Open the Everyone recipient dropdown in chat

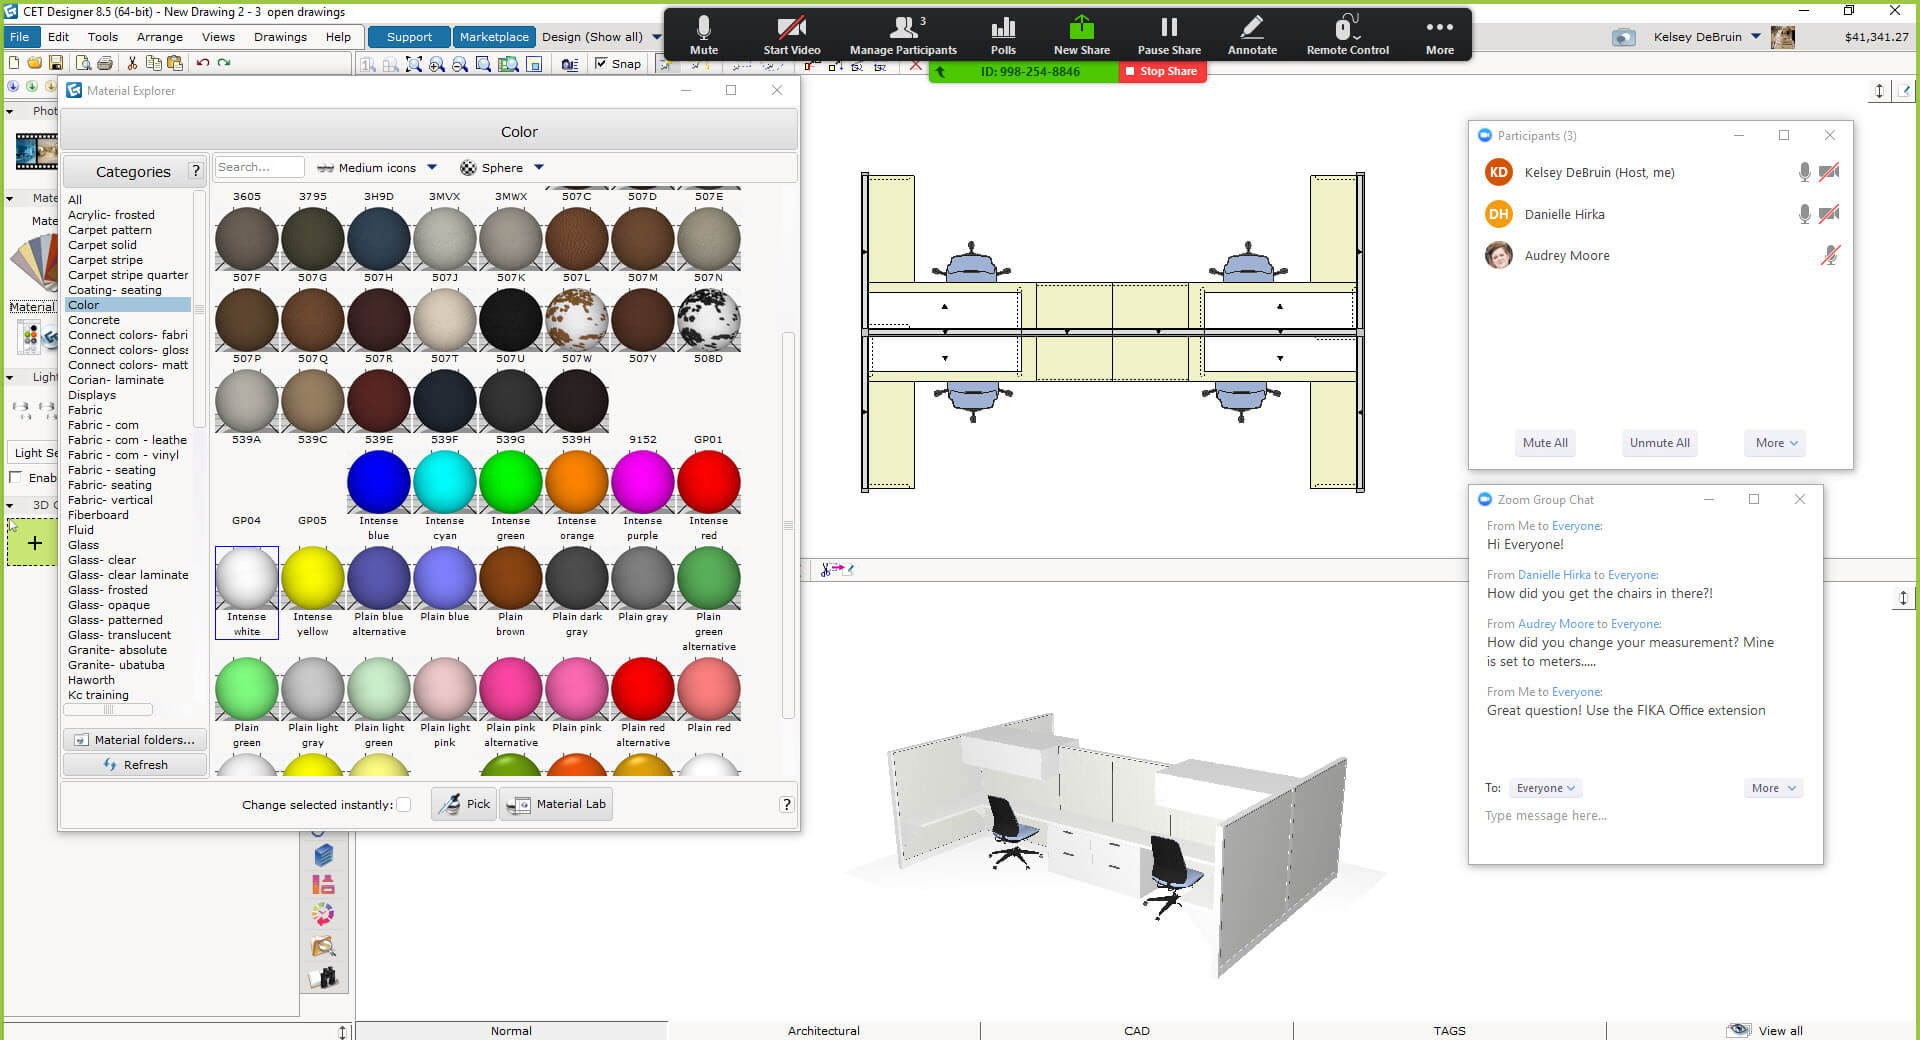(1545, 788)
